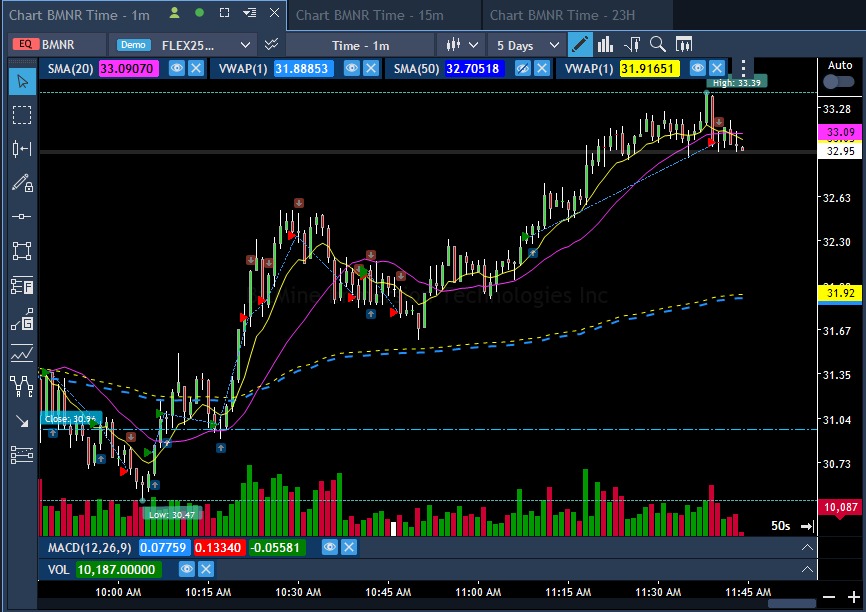Screen dimensions: 866x612
Task: Click the pencil with lock drawing tool
Action: click(x=21, y=183)
